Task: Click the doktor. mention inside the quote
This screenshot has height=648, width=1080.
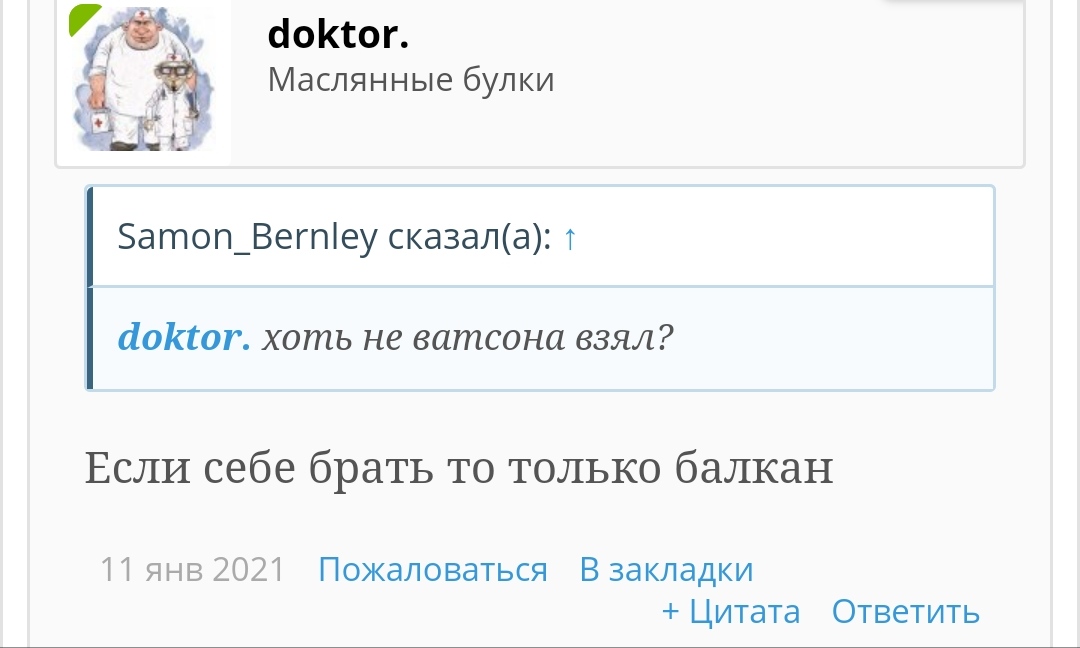Action: pyautogui.click(x=183, y=338)
